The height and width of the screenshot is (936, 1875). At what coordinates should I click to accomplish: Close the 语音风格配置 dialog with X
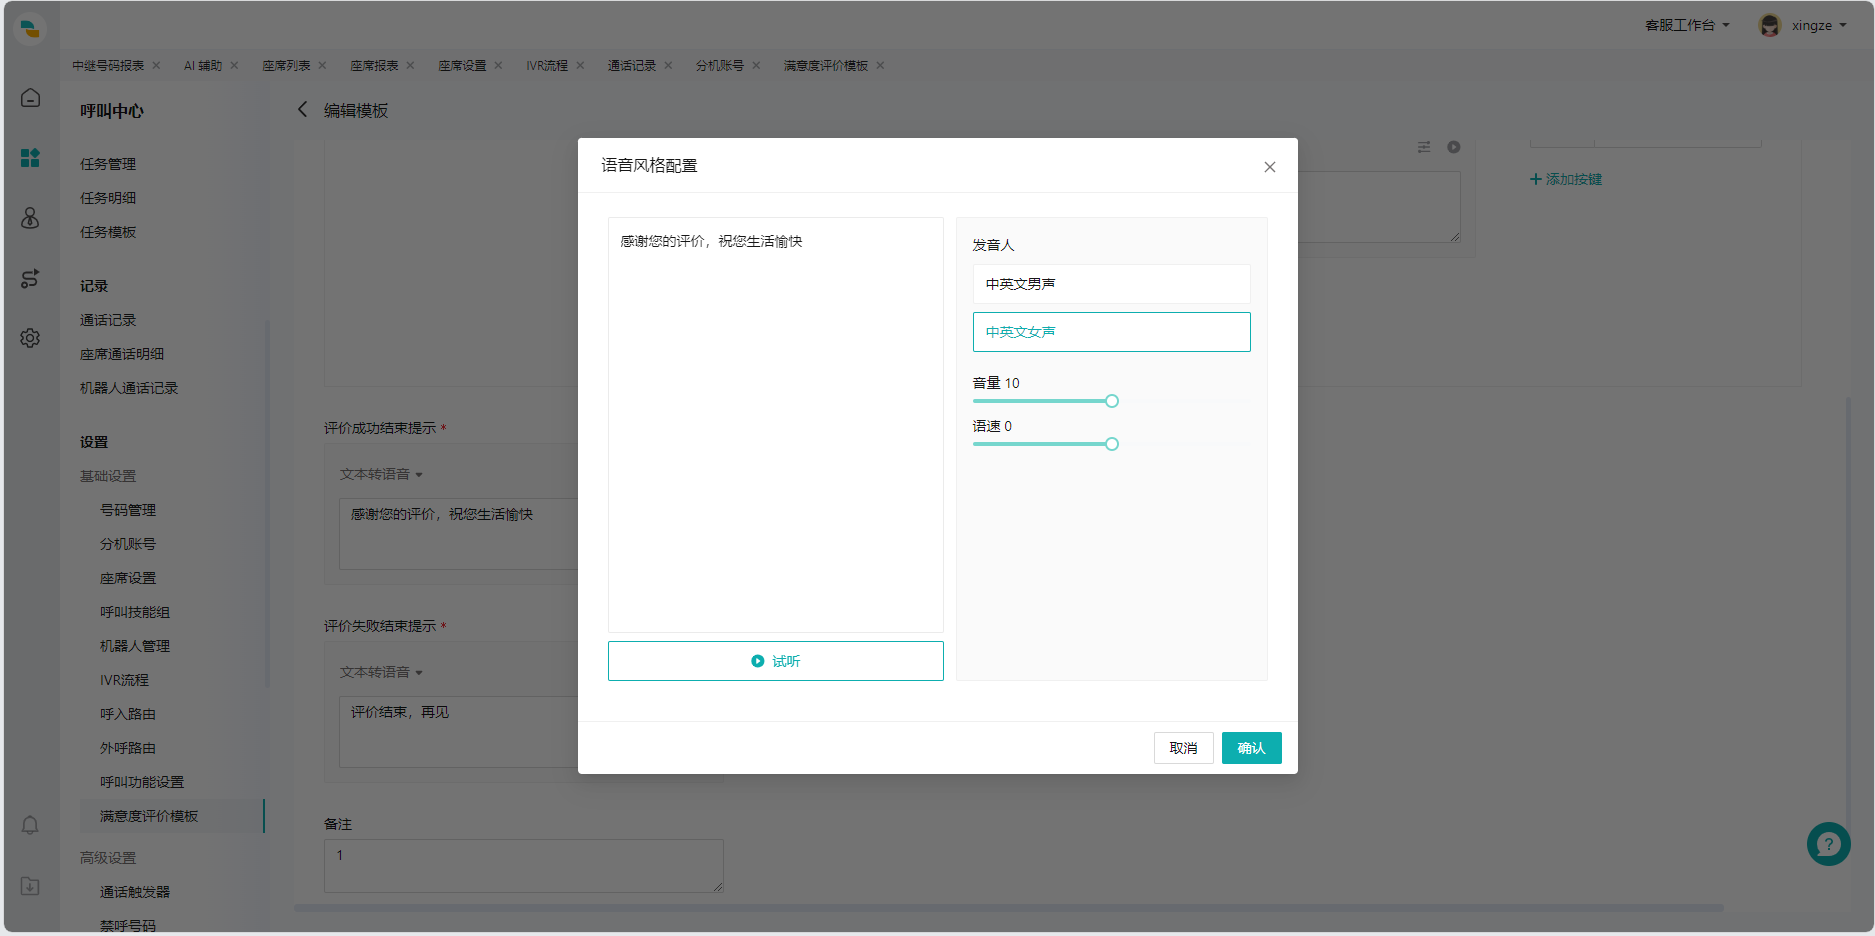1270,167
